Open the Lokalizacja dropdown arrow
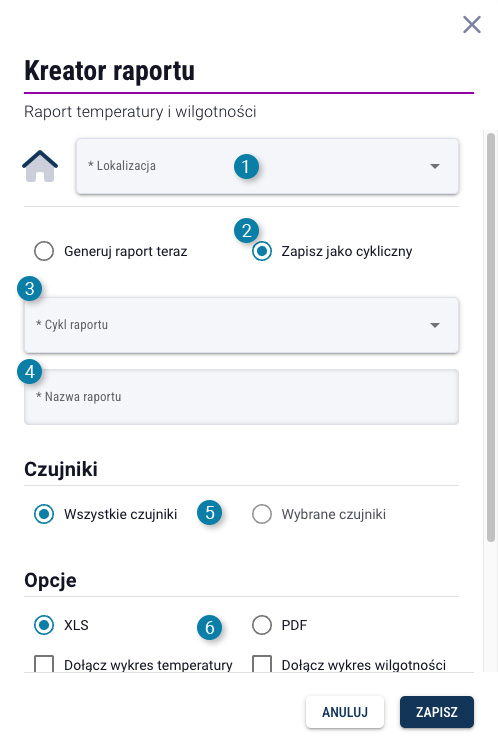Image resolution: width=498 pixels, height=752 pixels. (x=435, y=166)
